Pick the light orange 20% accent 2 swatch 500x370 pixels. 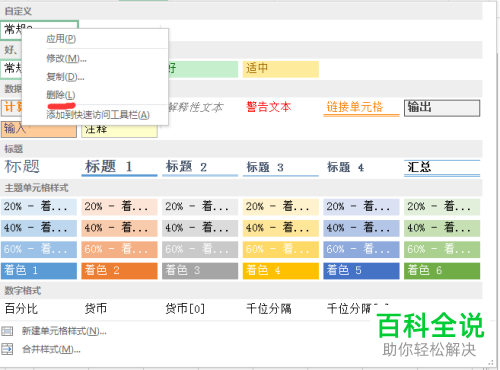point(119,207)
